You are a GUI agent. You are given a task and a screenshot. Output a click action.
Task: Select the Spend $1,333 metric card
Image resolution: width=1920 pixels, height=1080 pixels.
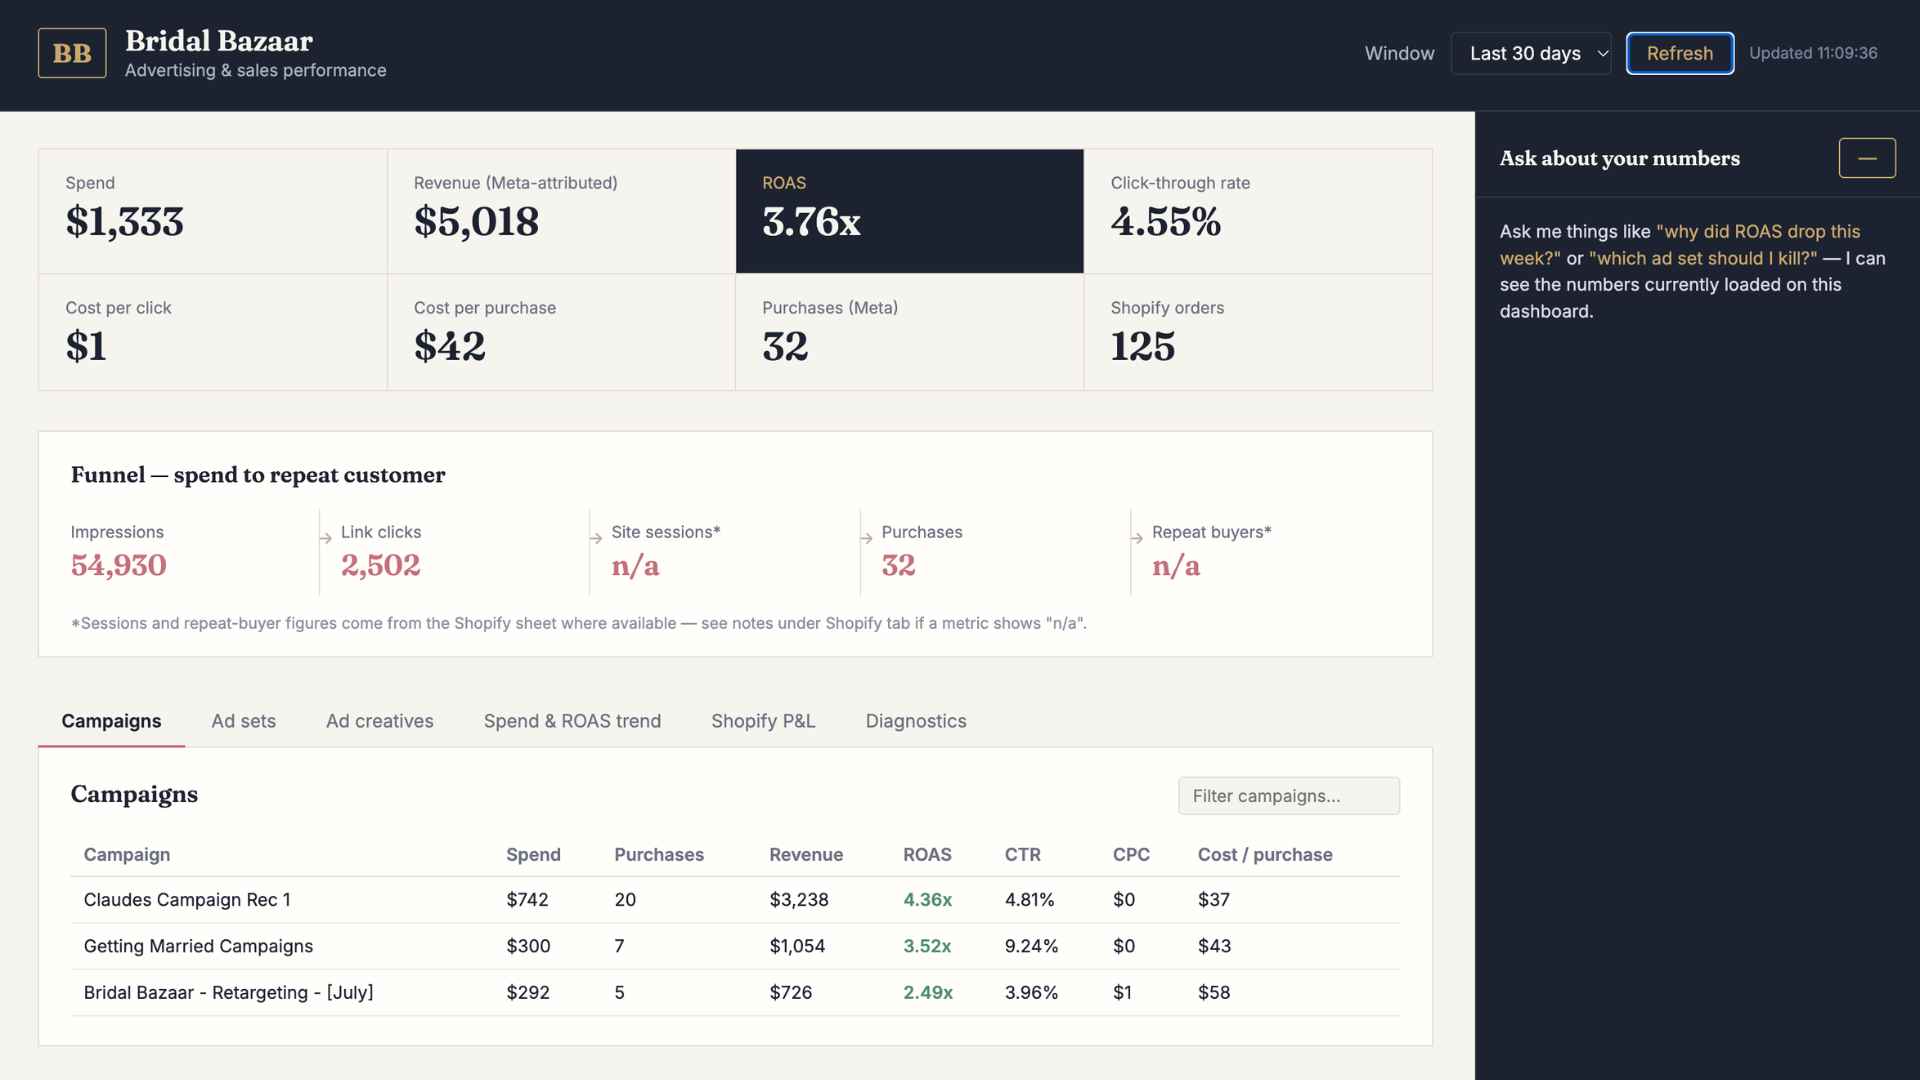click(213, 211)
